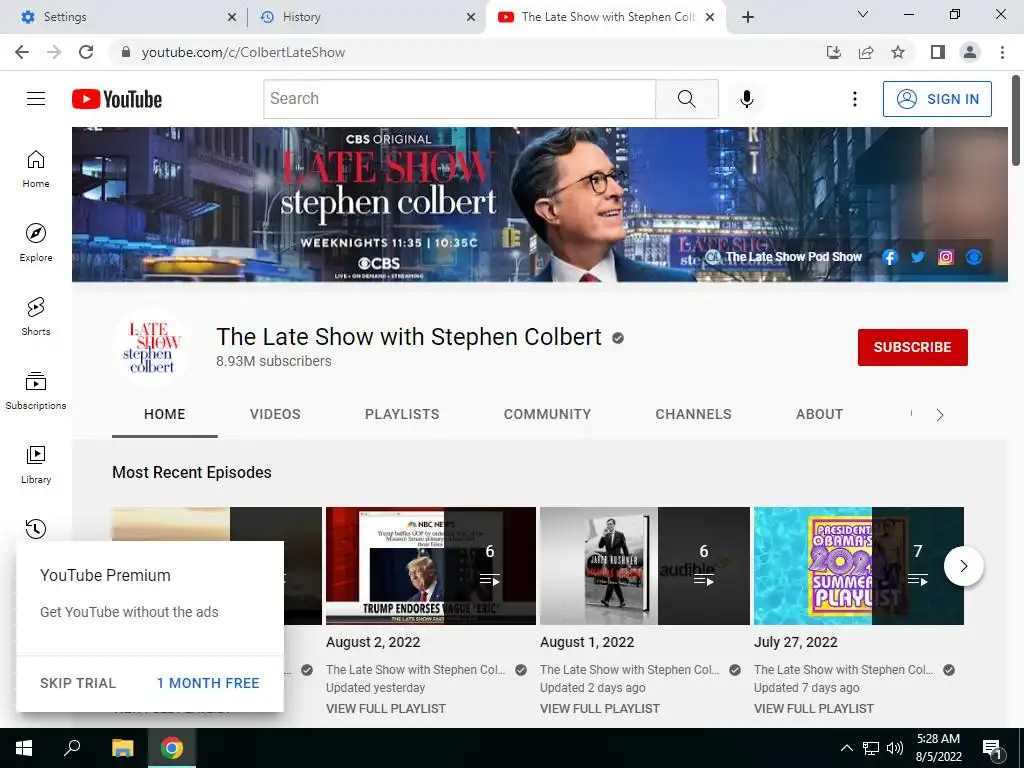Viewport: 1024px width, 768px height.
Task: Open Windows taskbar search
Action: coord(72,748)
